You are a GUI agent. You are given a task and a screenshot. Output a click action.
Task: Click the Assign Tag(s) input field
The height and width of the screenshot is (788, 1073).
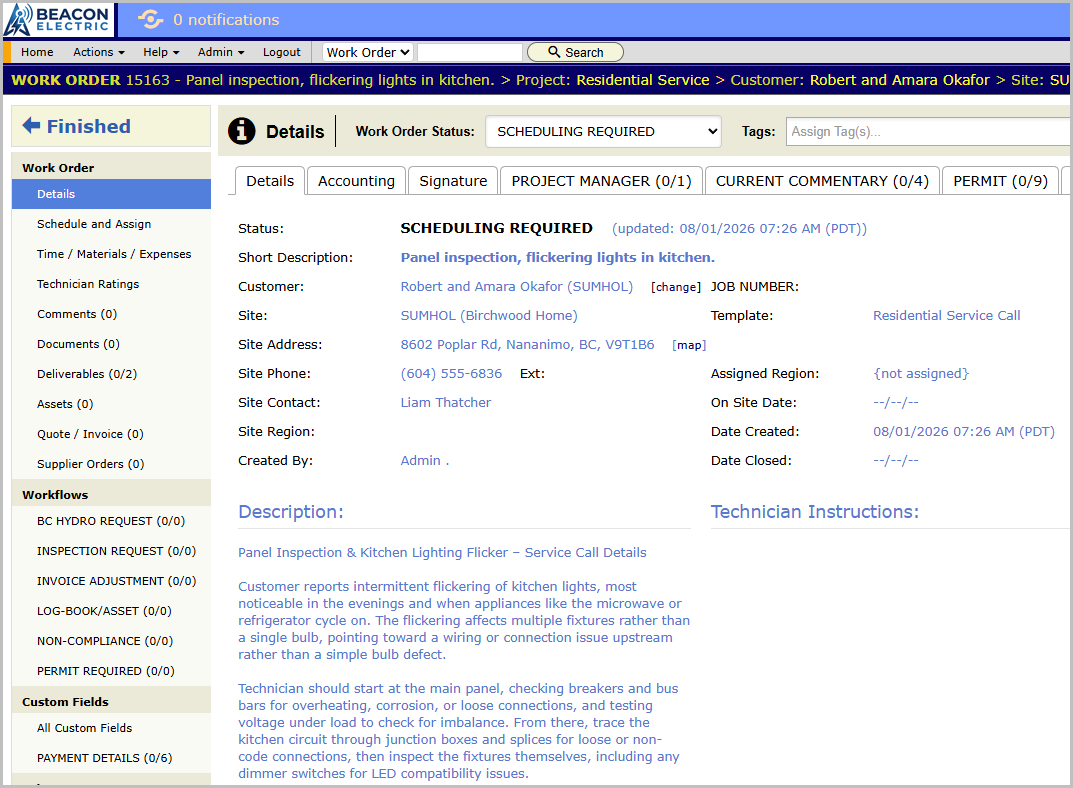[929, 131]
